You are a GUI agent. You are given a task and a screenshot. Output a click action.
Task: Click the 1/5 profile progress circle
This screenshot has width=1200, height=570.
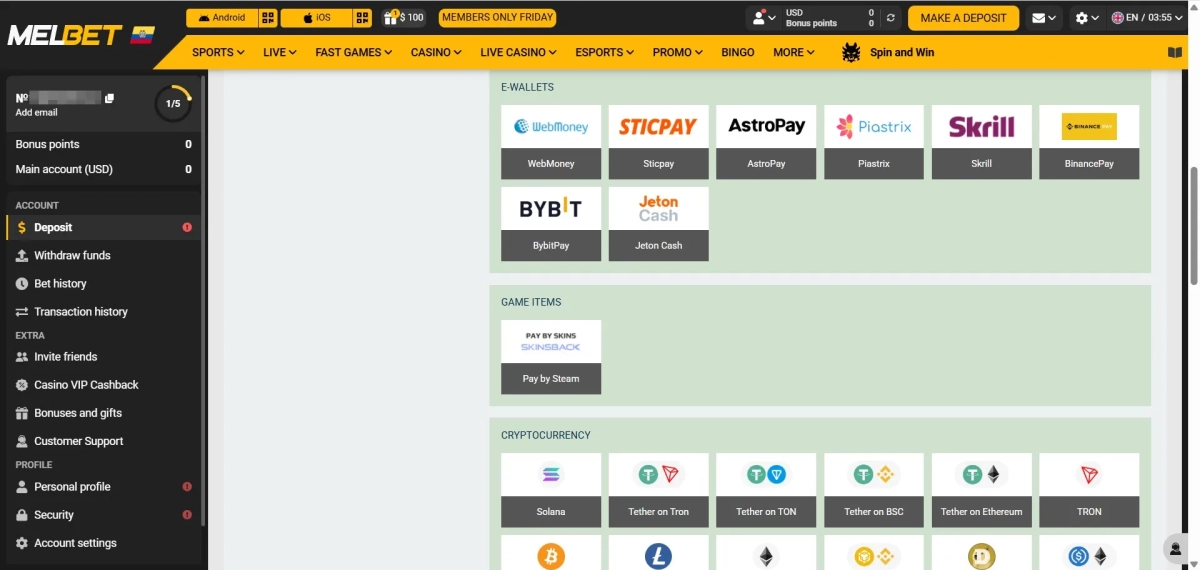point(173,103)
